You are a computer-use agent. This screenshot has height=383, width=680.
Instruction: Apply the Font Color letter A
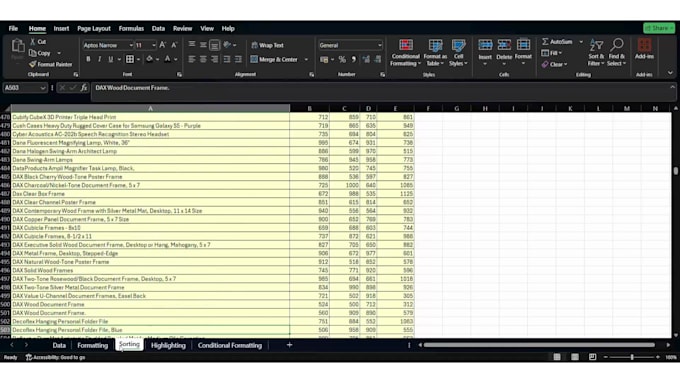coord(167,59)
